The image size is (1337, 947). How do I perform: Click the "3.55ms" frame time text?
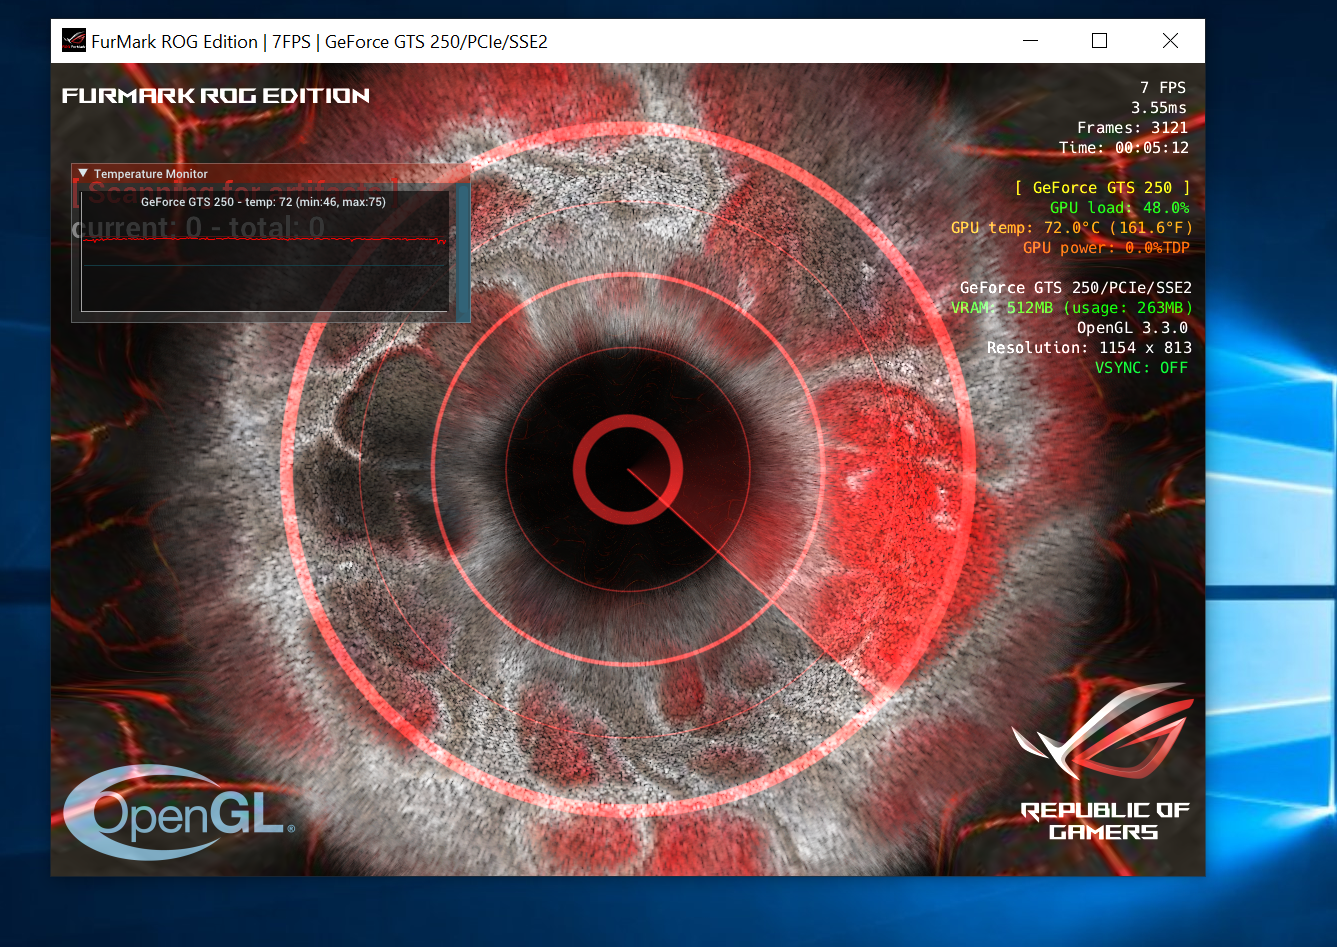tap(1159, 108)
